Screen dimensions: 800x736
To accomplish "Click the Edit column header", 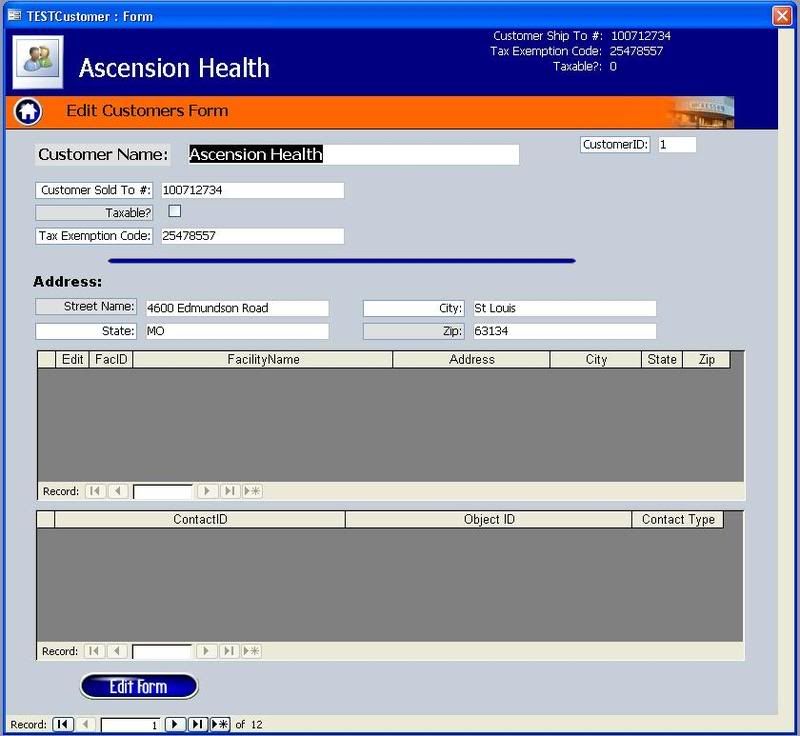I will point(72,359).
